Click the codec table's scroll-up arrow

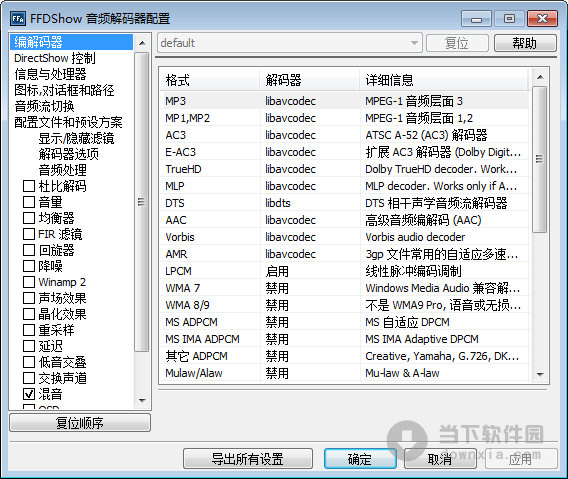coord(540,77)
